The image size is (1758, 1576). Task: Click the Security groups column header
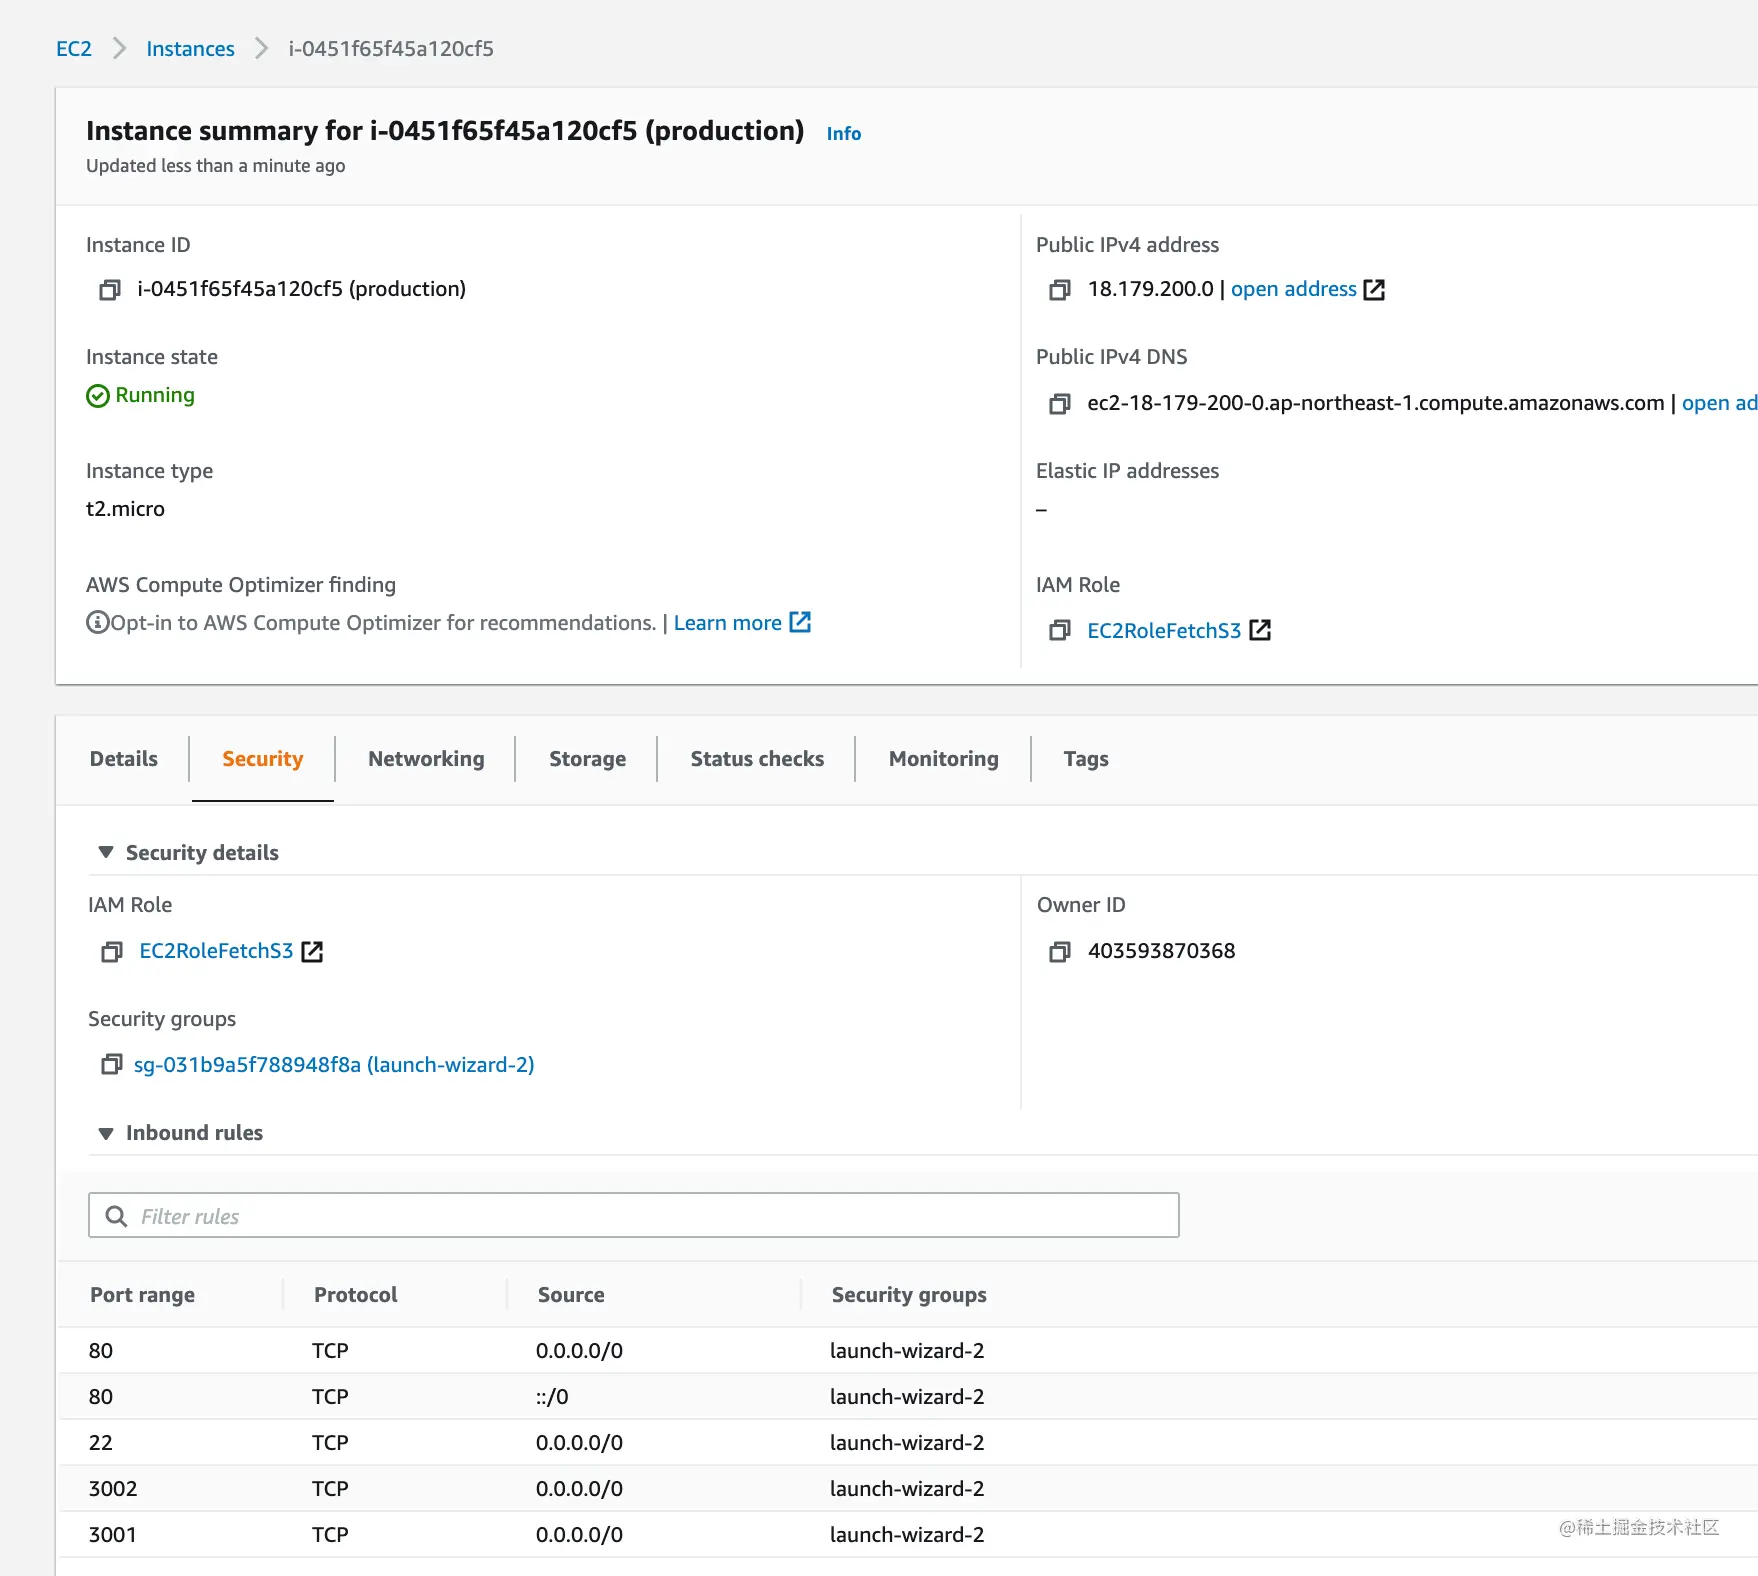(909, 1295)
